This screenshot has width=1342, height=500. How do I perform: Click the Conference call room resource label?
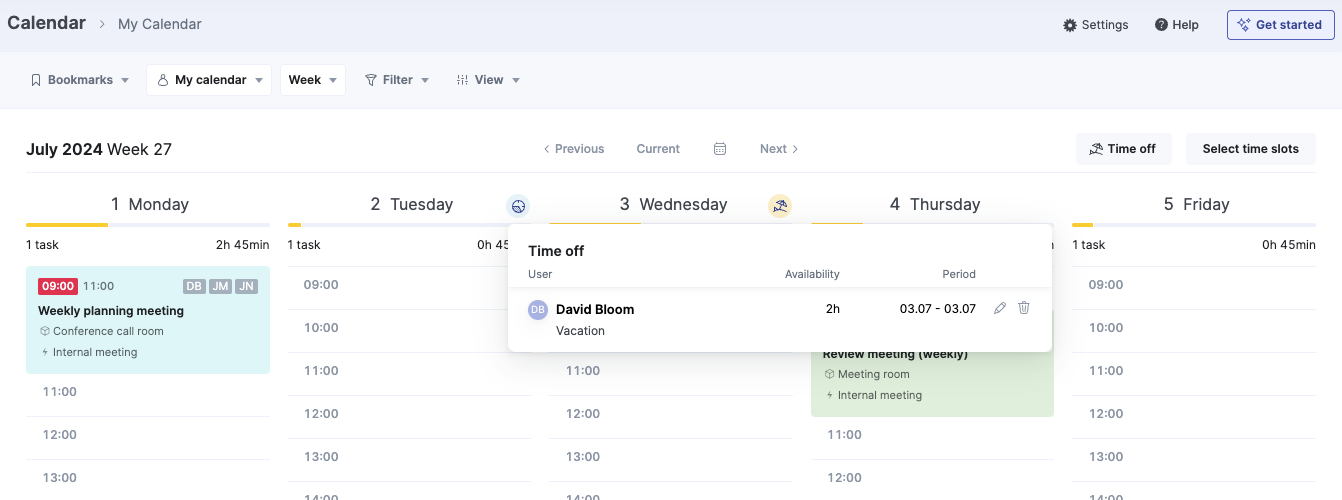coord(108,331)
